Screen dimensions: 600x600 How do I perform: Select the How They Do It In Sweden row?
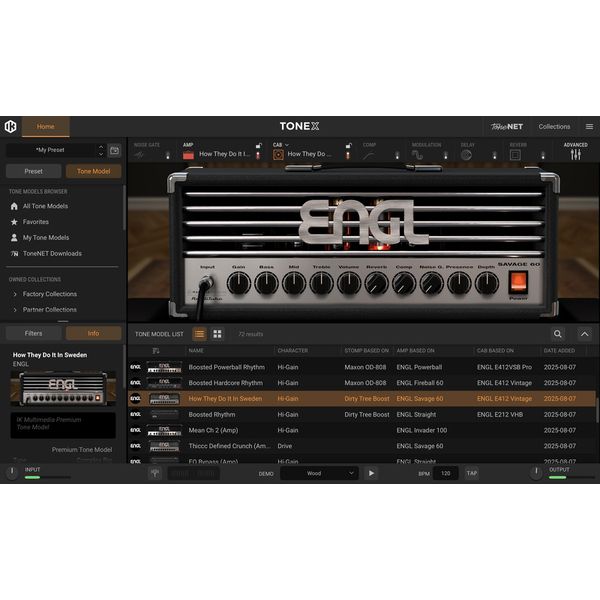(362, 398)
